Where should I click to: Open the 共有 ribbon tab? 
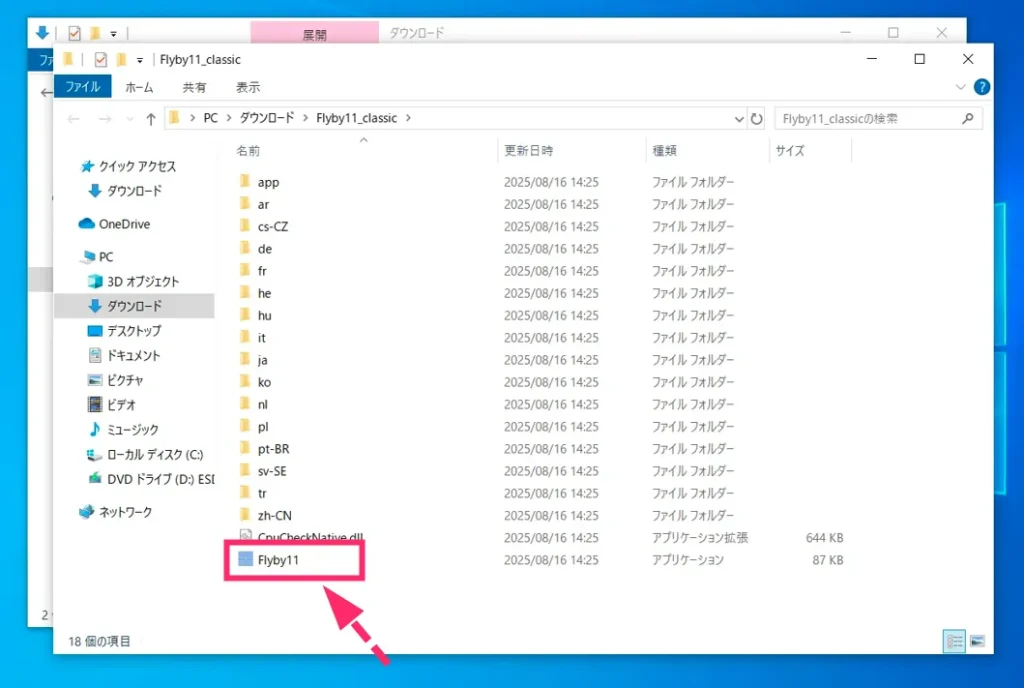[x=194, y=87]
